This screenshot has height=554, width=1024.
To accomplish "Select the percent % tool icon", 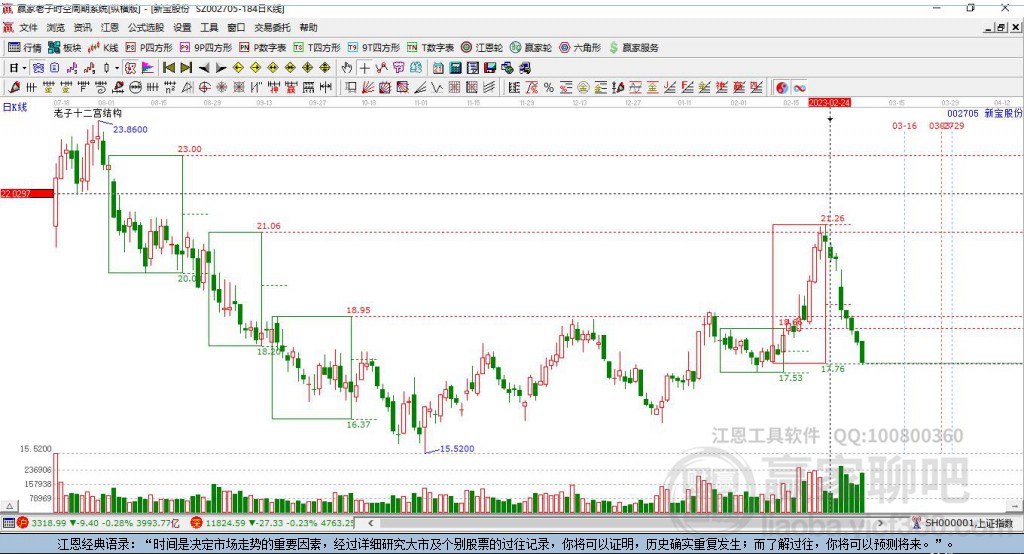I will (549, 88).
